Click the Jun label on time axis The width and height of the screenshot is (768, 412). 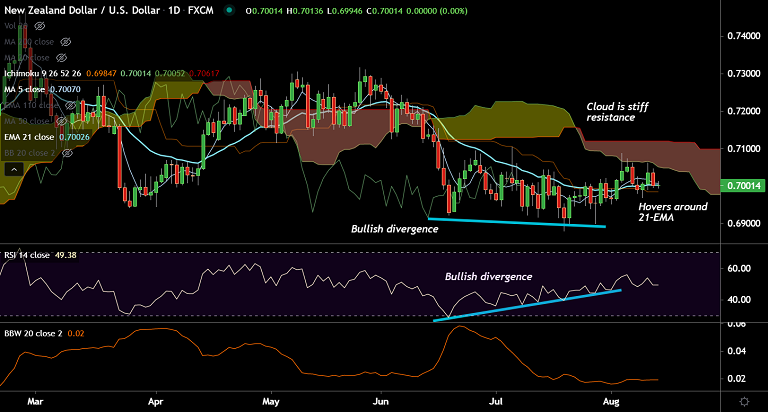(381, 402)
